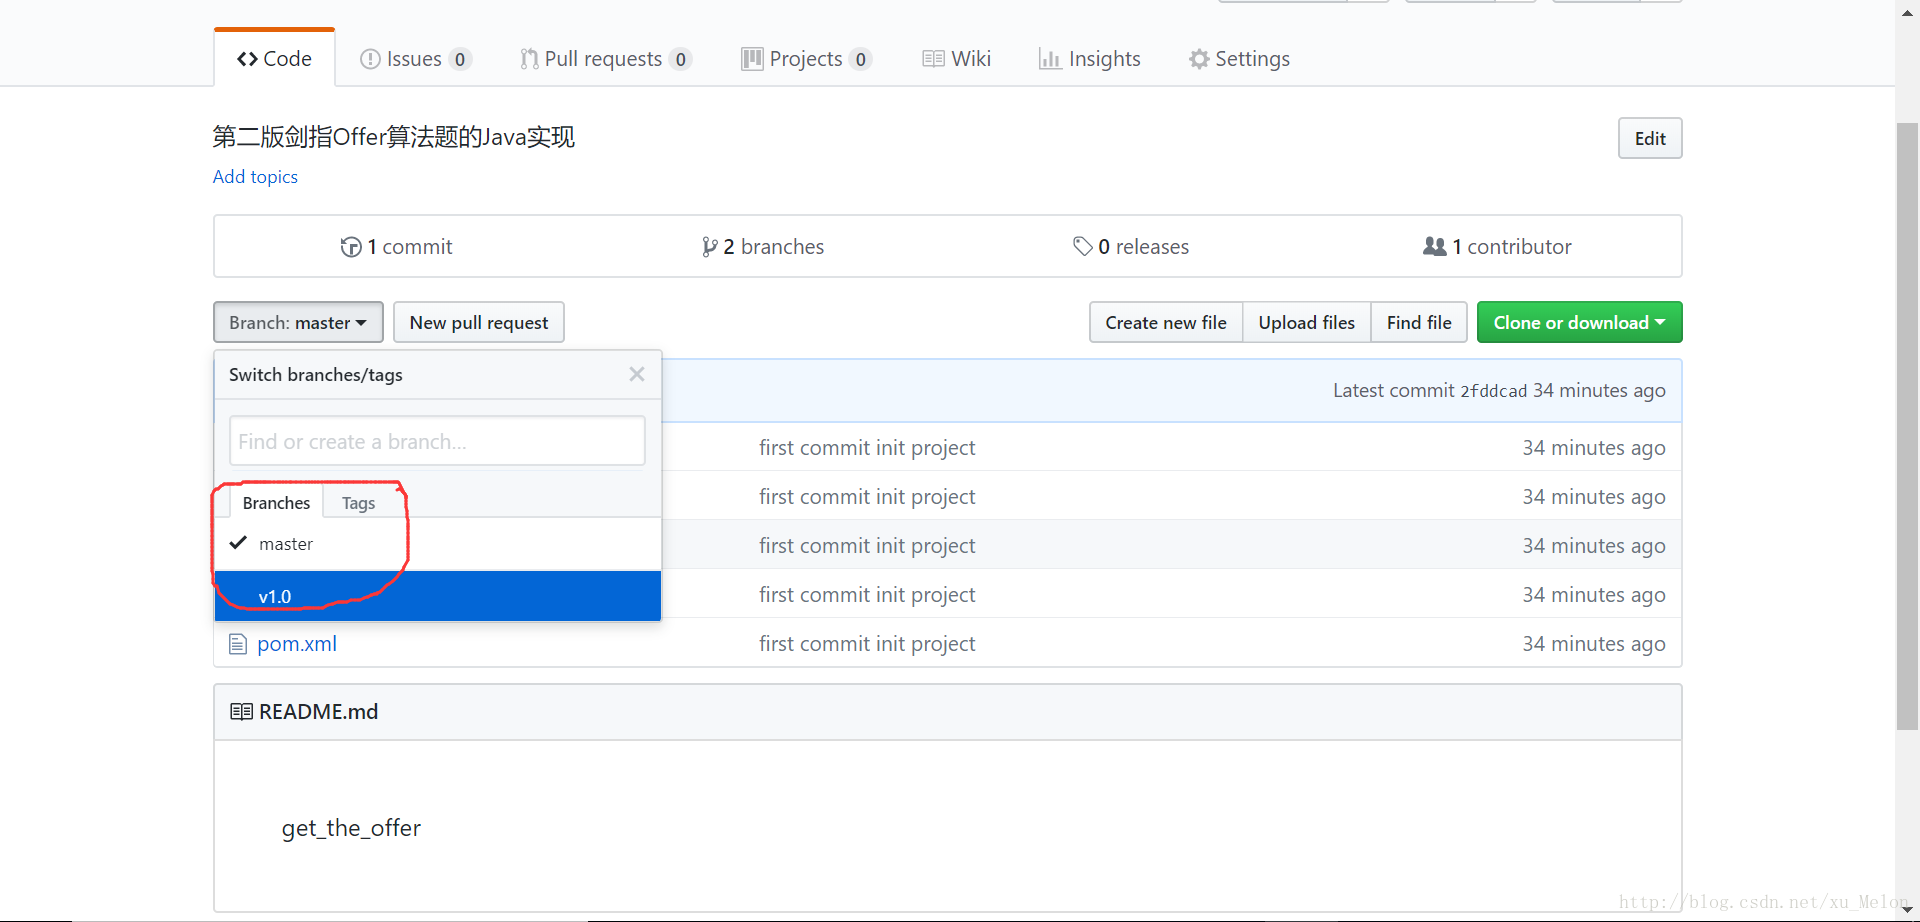Viewport: 1920px width, 922px height.
Task: Click the README.md header title
Action: tap(318, 712)
